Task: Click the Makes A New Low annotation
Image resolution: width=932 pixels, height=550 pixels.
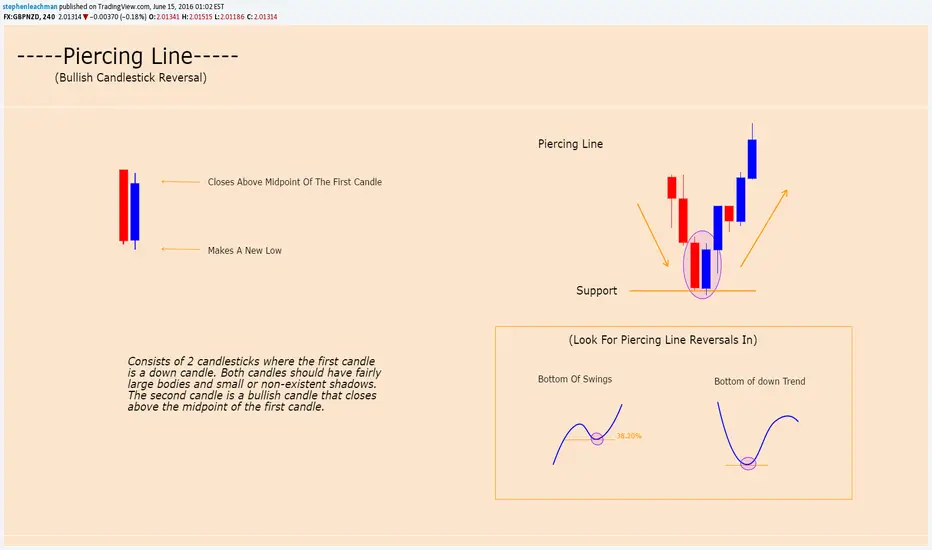Action: pos(245,250)
